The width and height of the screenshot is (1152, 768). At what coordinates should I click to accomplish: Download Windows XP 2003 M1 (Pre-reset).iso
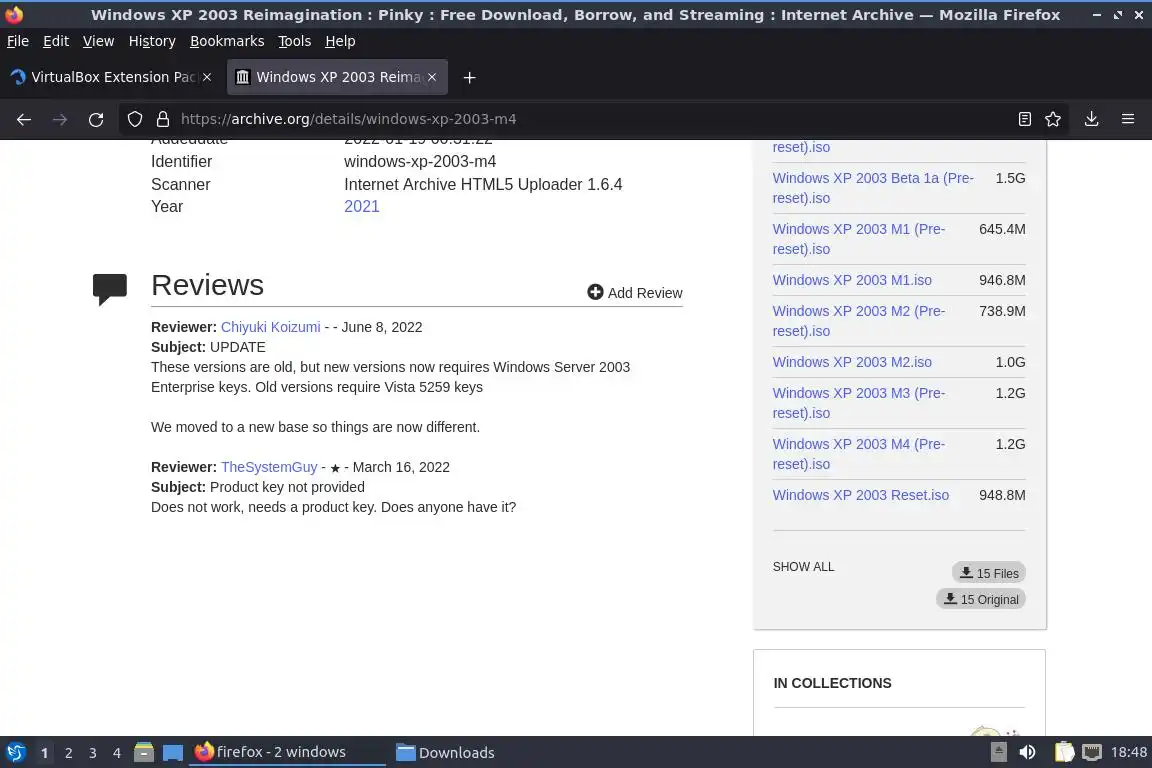859,239
